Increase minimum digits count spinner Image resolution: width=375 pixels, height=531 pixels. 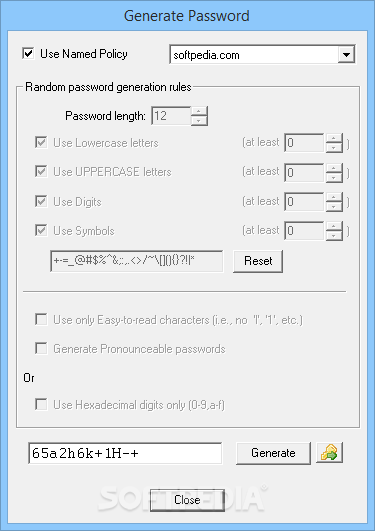pyautogui.click(x=334, y=197)
